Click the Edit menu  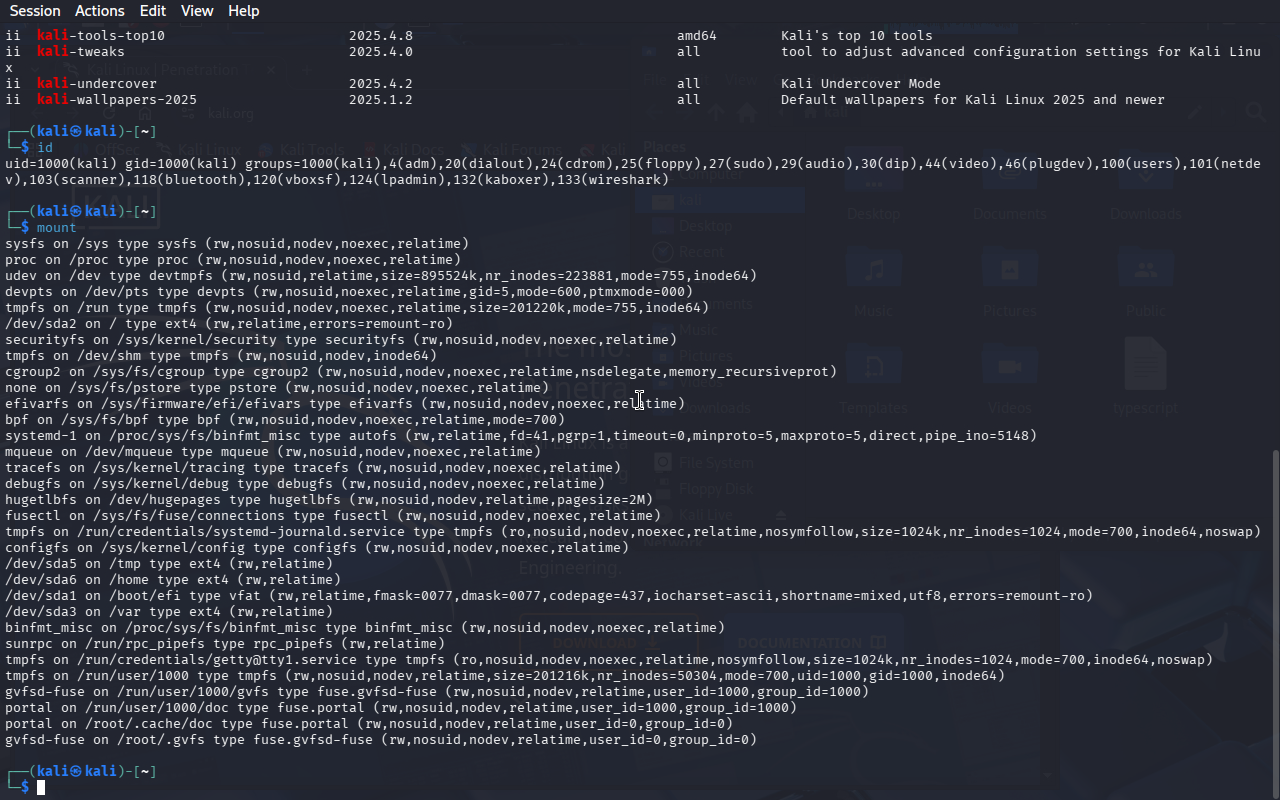[153, 11]
